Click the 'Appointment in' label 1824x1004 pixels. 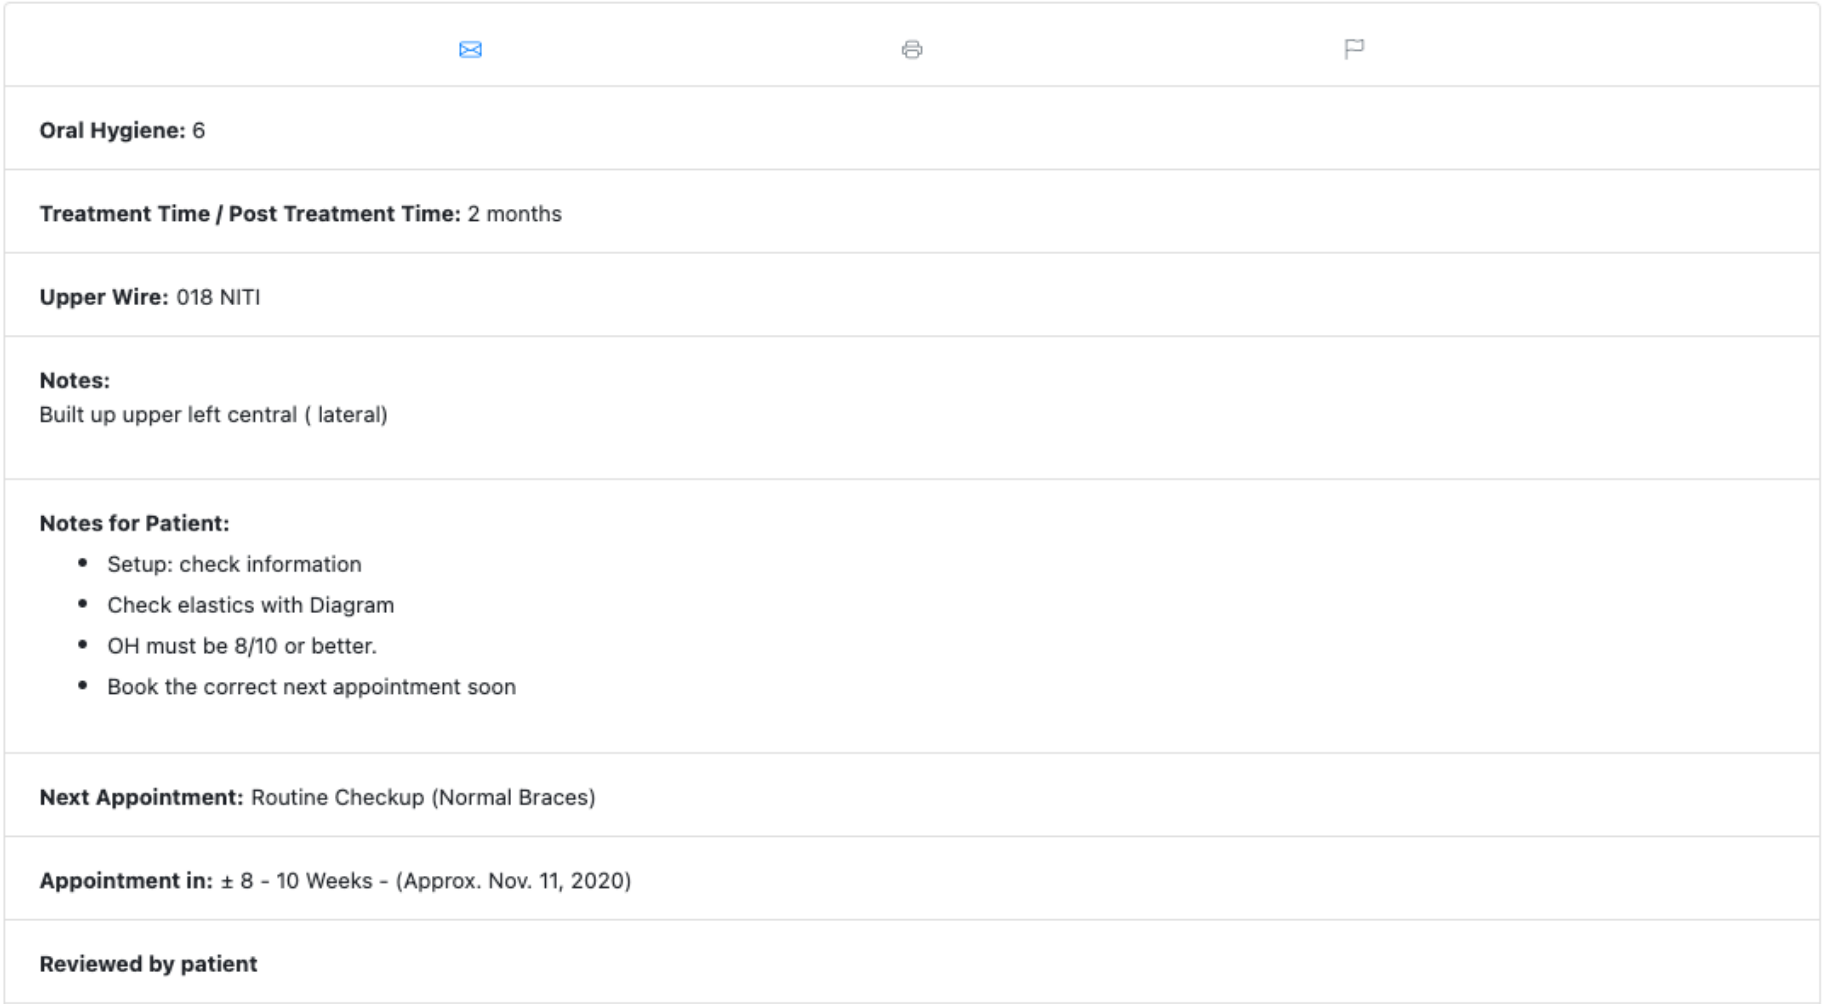126,881
